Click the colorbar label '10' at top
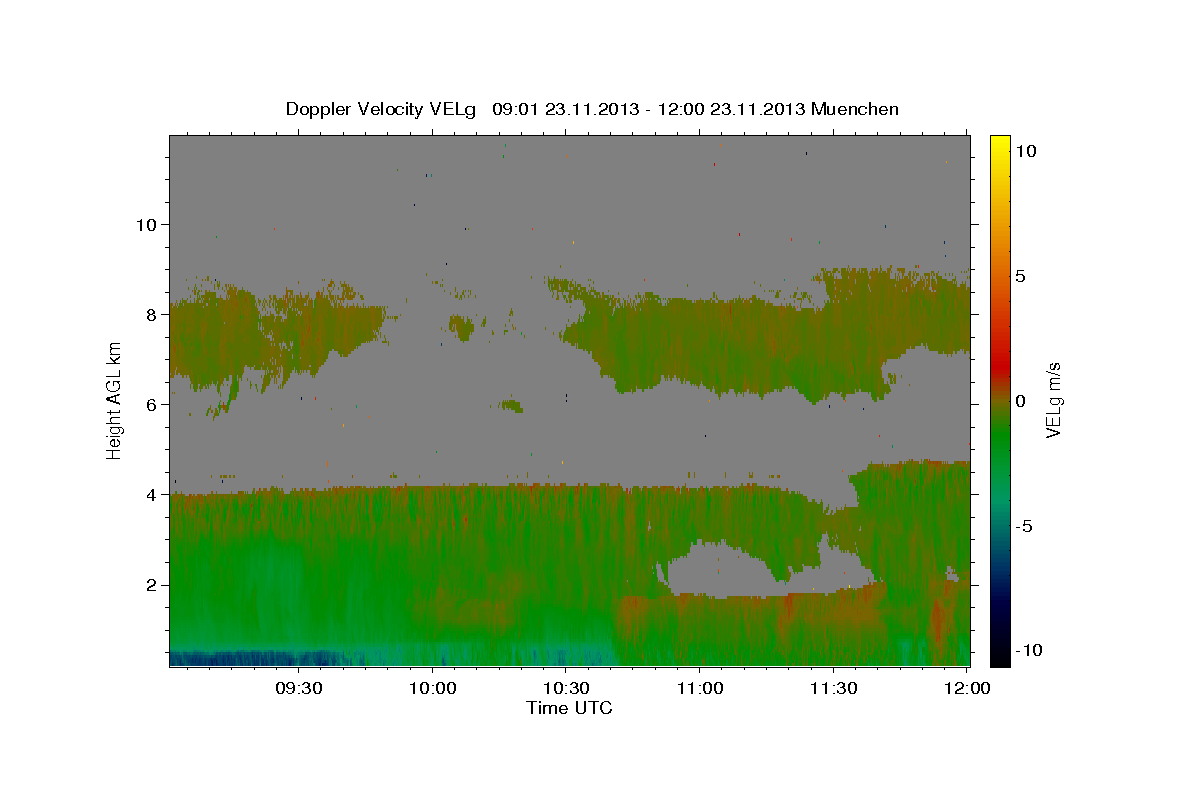This screenshot has width=1200, height=800. 1025,150
